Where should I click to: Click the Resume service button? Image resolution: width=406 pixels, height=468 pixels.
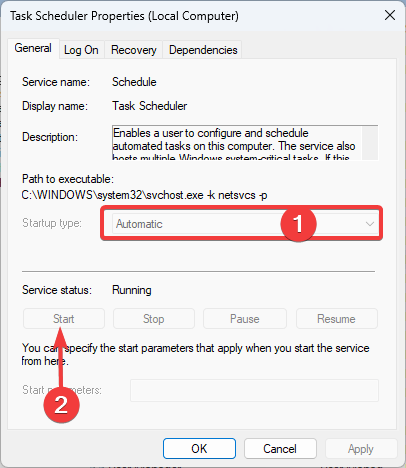pos(336,319)
